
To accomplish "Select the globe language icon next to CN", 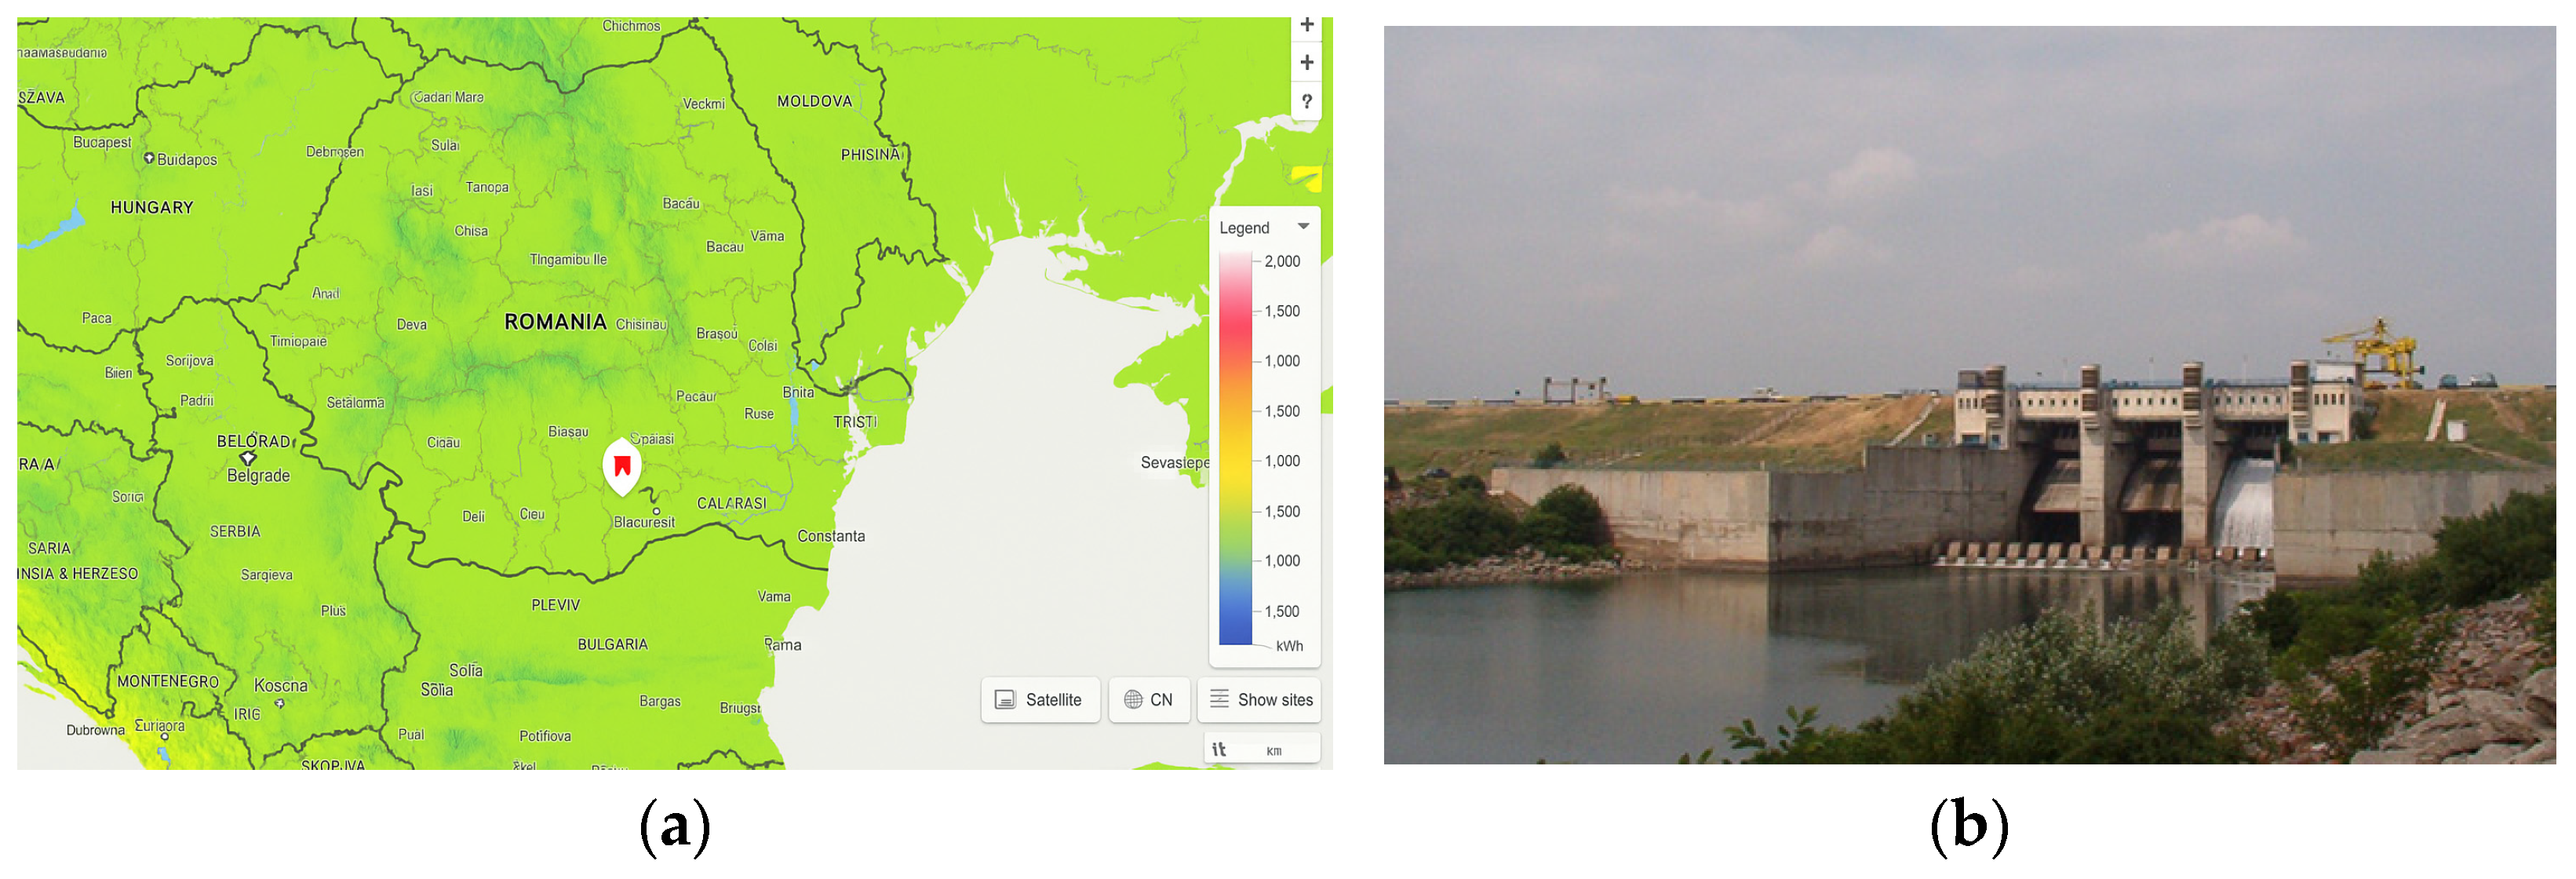I will click(x=1133, y=700).
